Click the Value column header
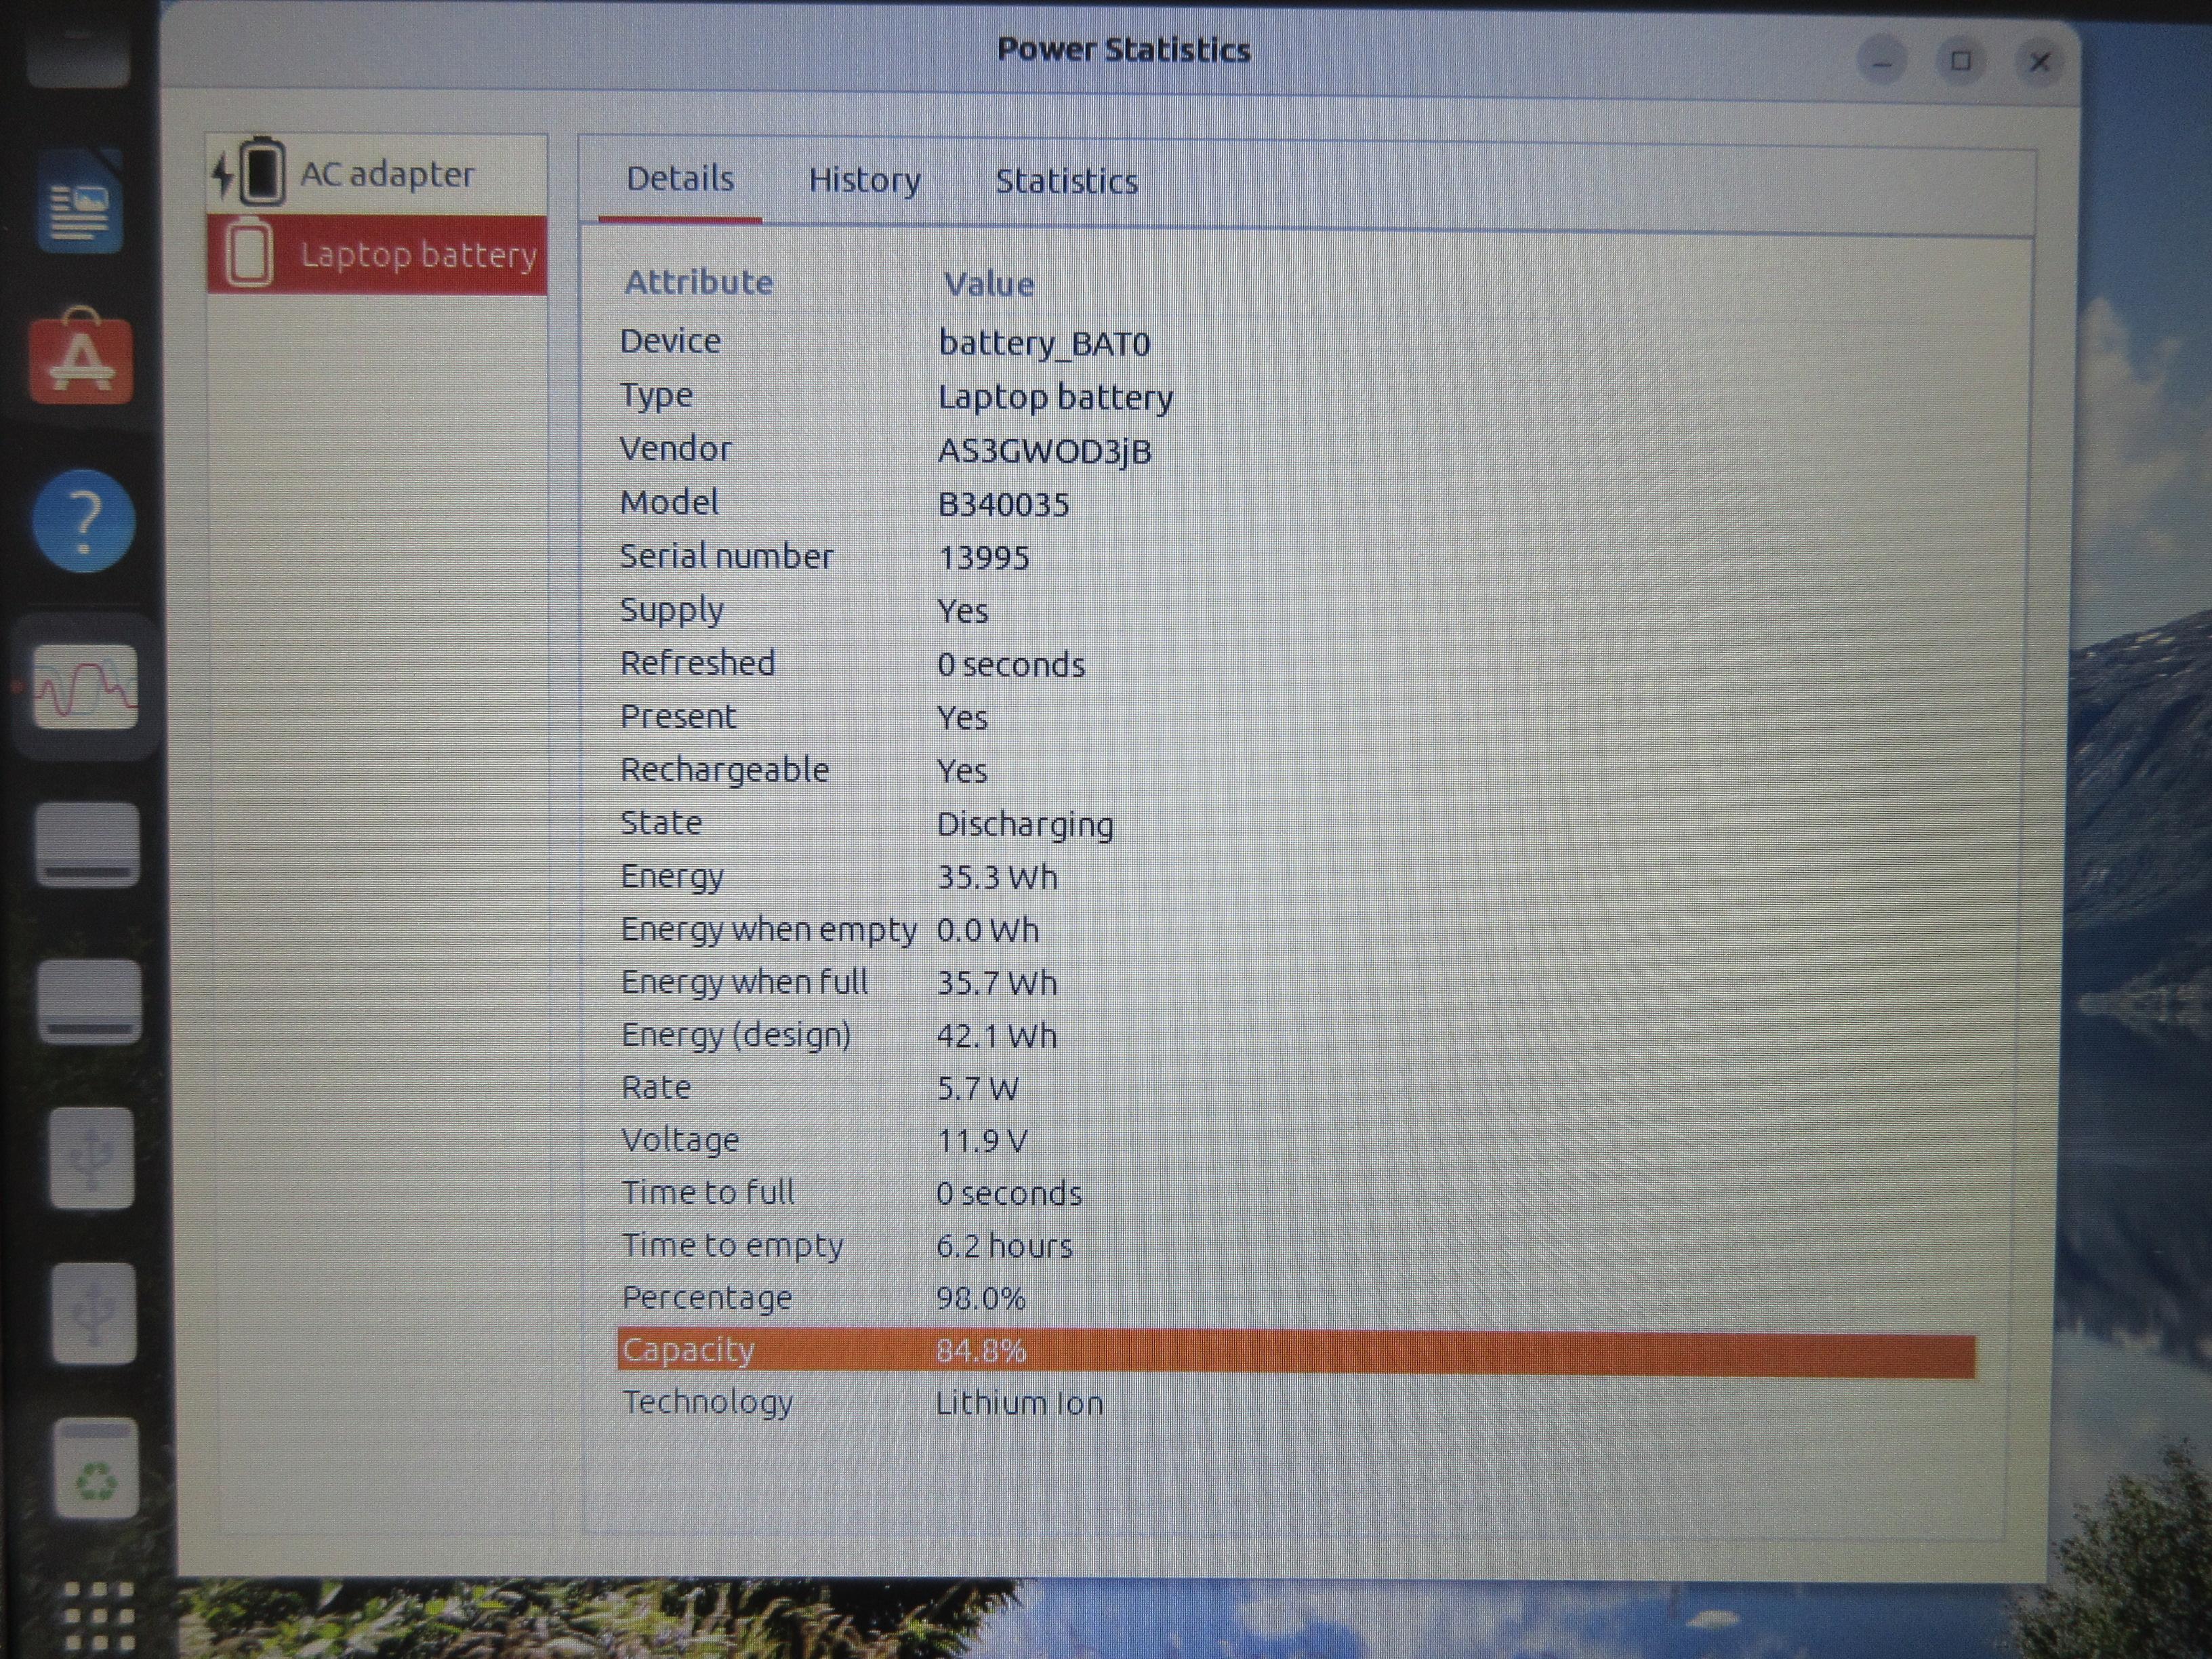The height and width of the screenshot is (1659, 2212). point(989,285)
